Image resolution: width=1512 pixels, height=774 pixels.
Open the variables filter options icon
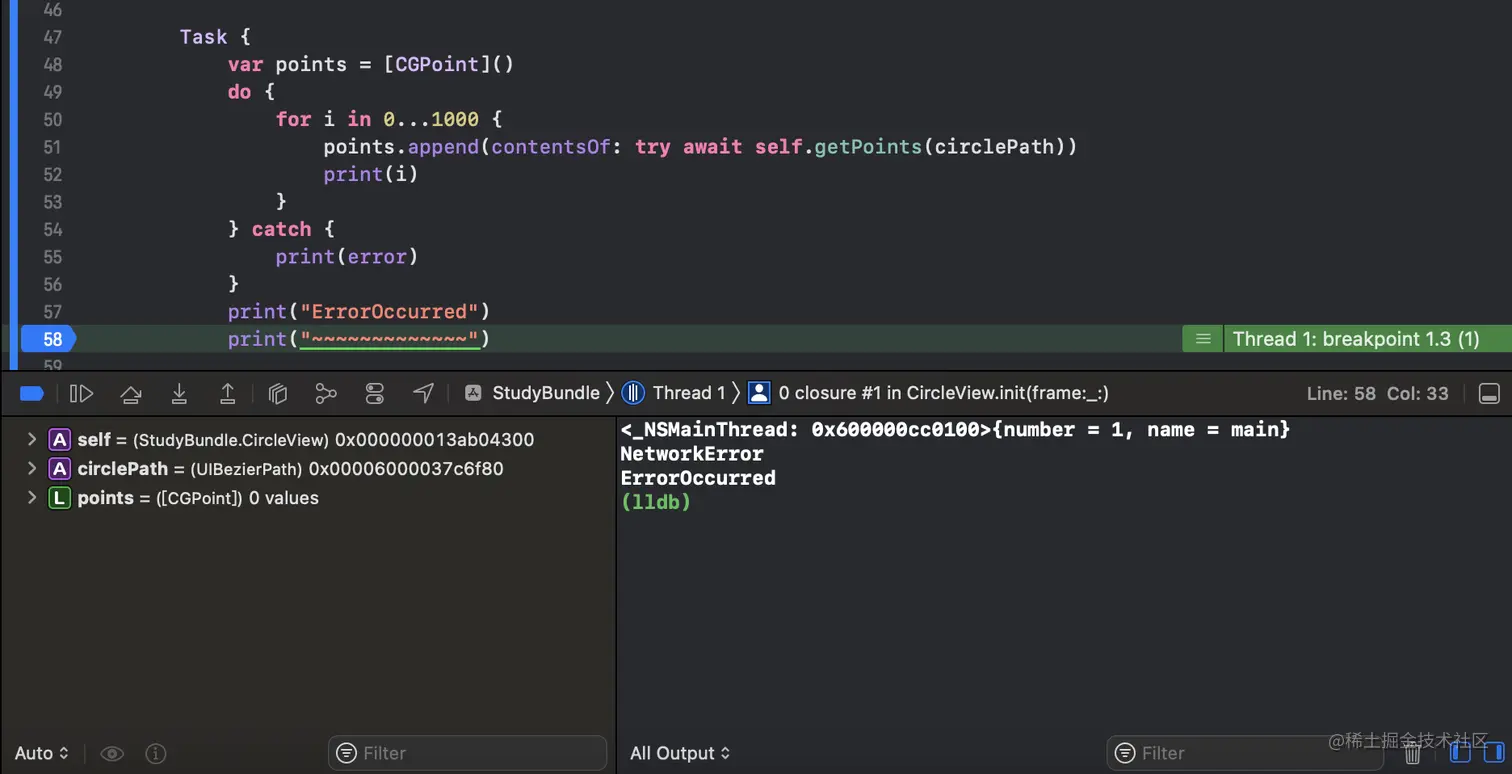coord(347,753)
